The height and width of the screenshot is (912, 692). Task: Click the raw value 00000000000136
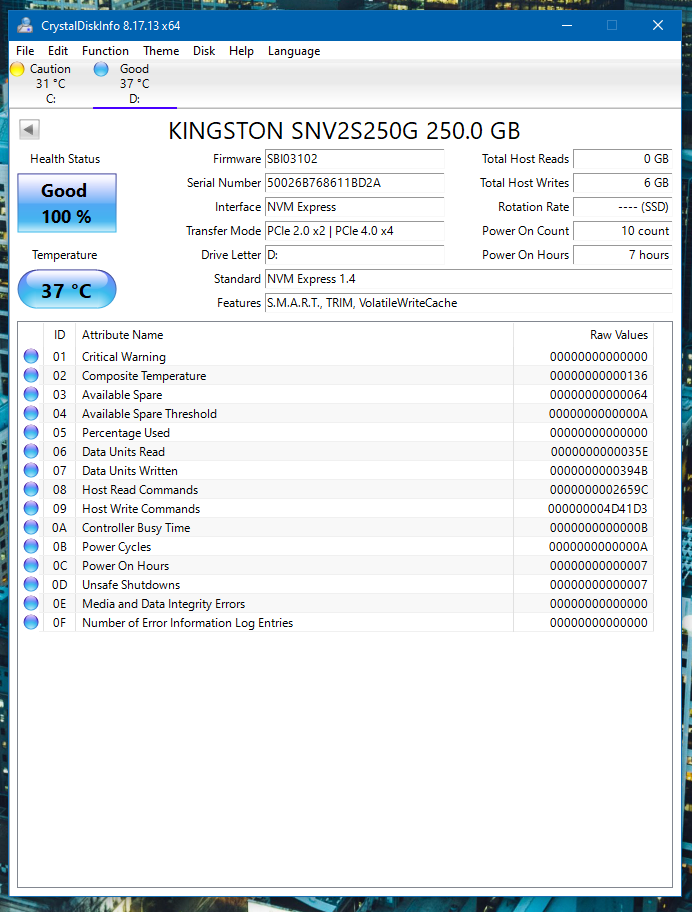(598, 376)
